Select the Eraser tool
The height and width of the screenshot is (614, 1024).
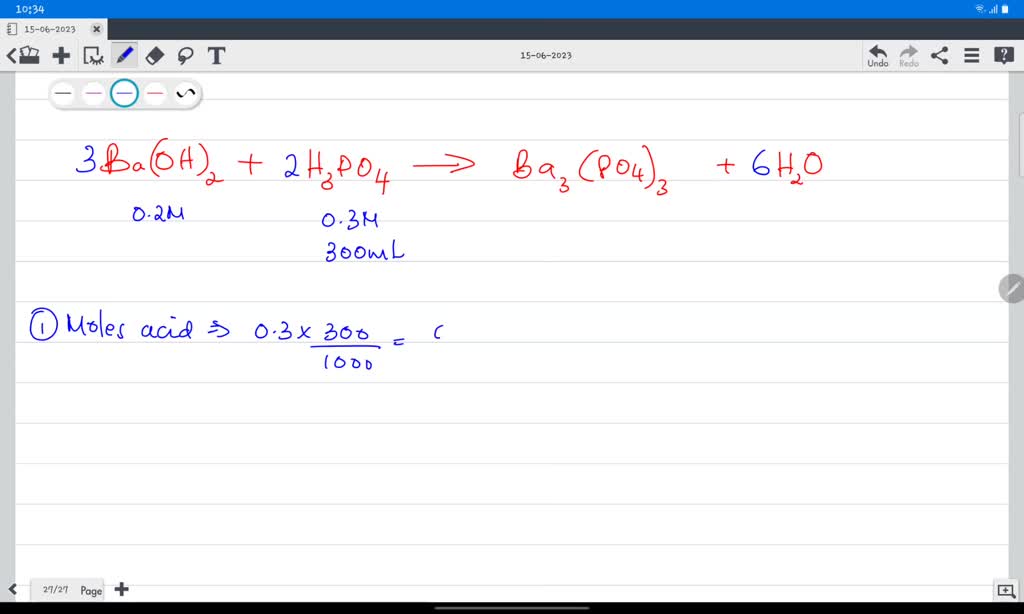click(x=153, y=55)
